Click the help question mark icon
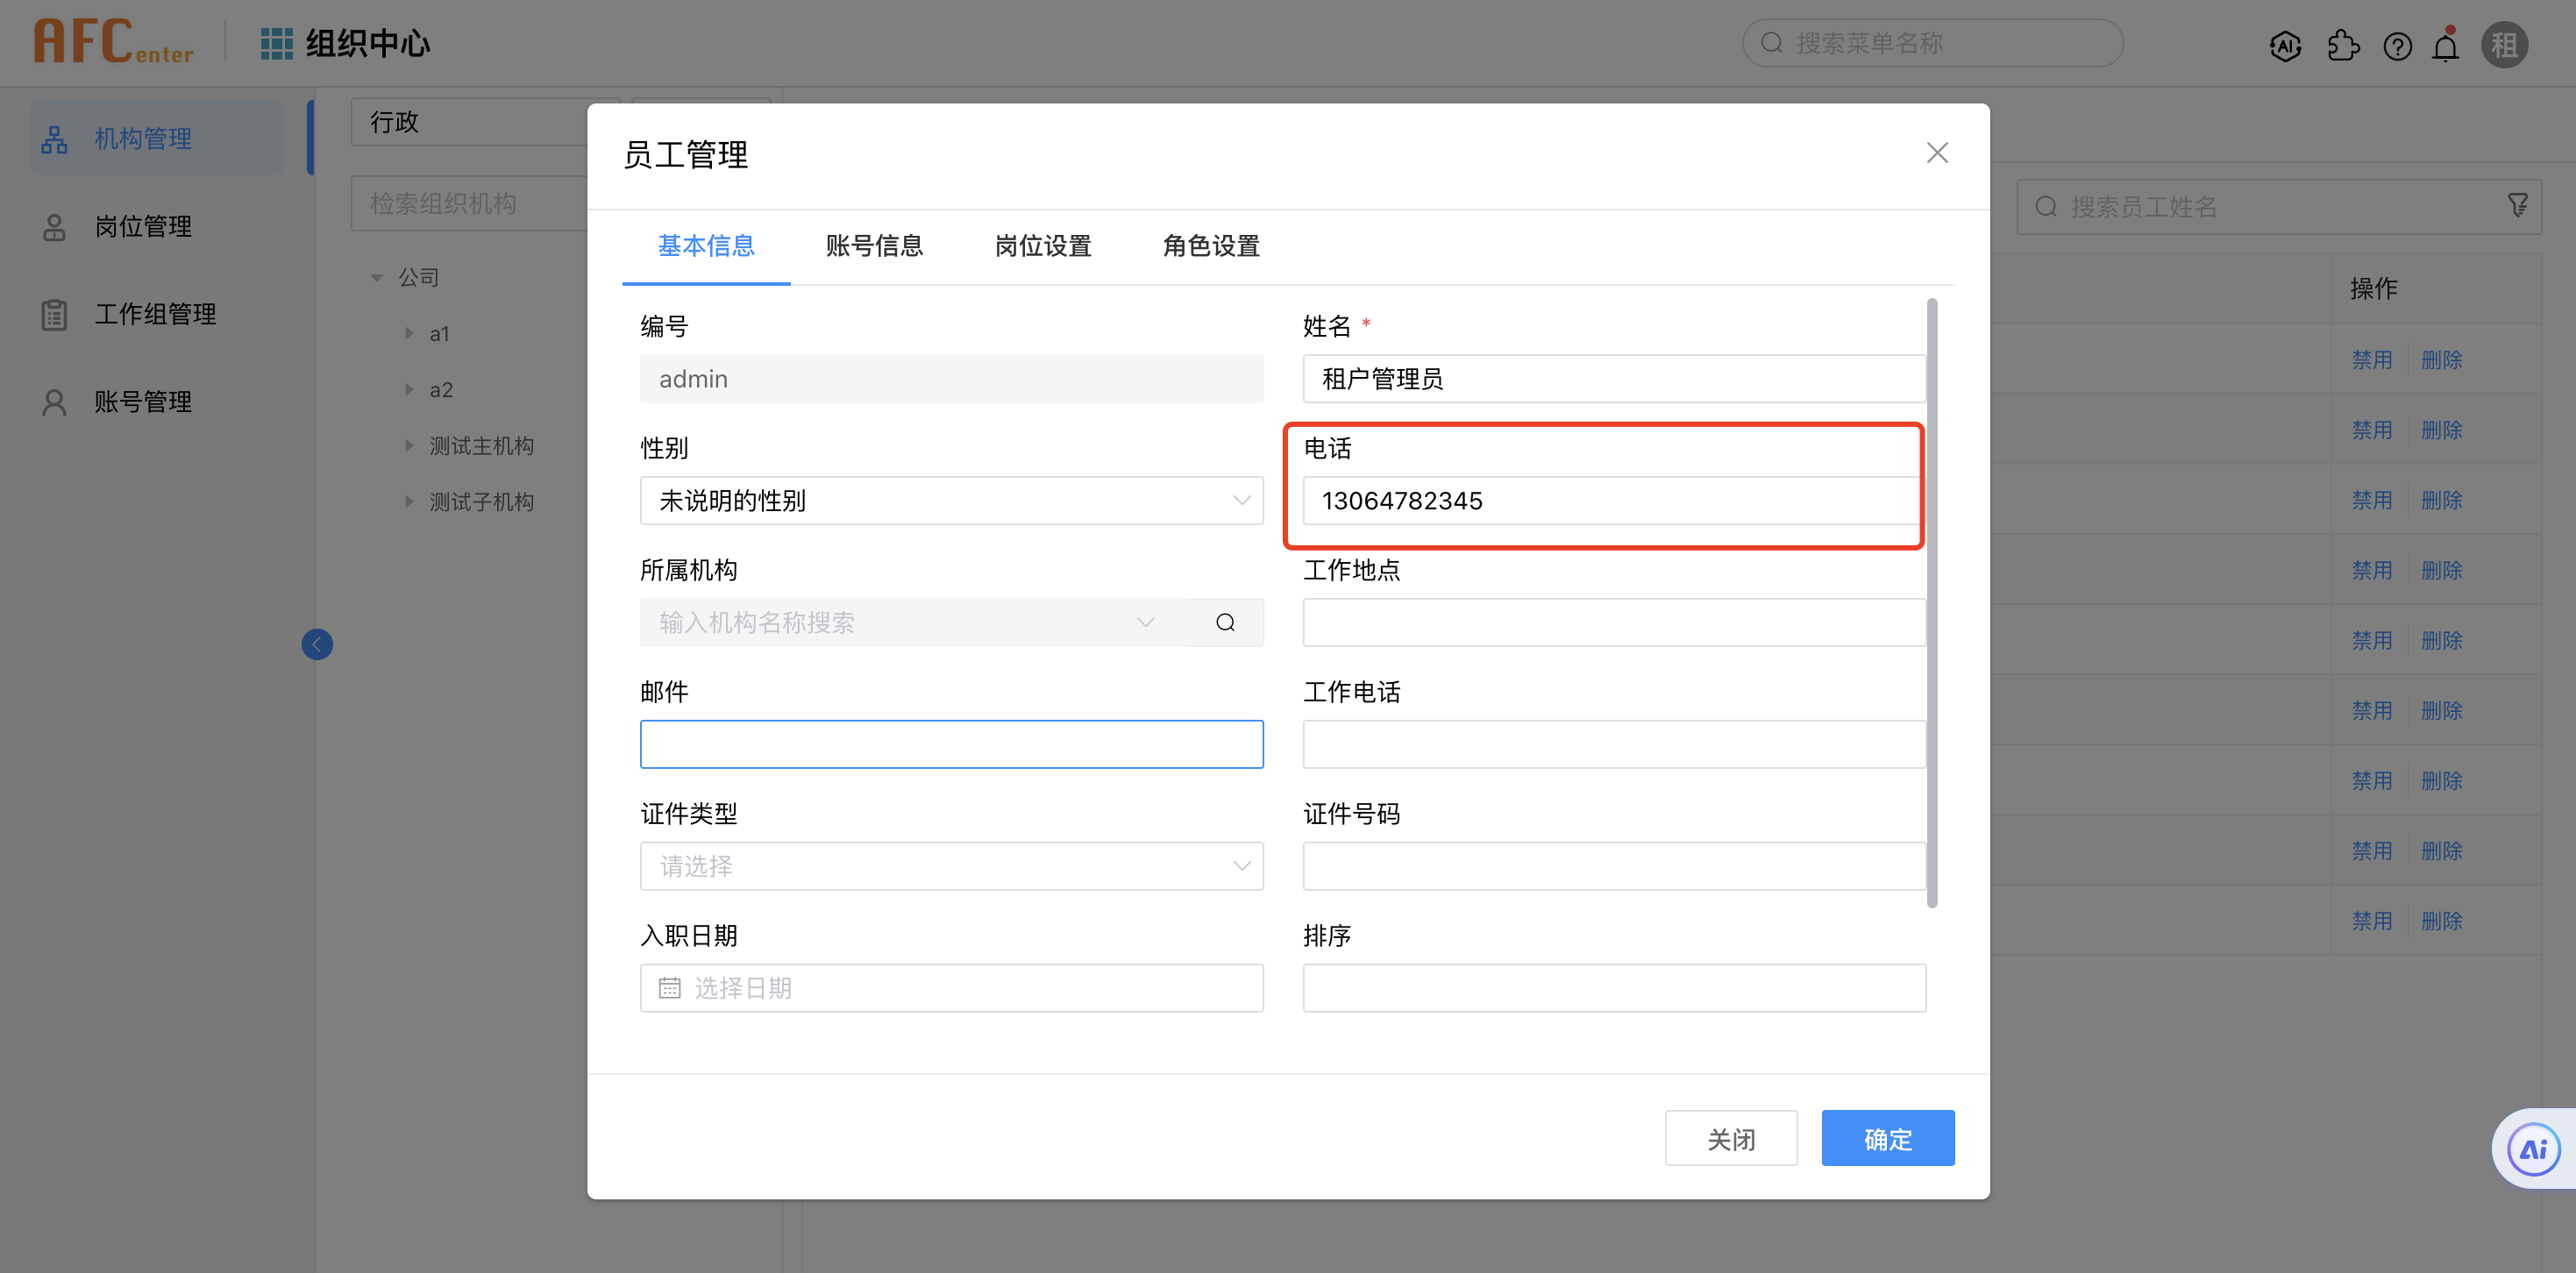 [x=2397, y=46]
